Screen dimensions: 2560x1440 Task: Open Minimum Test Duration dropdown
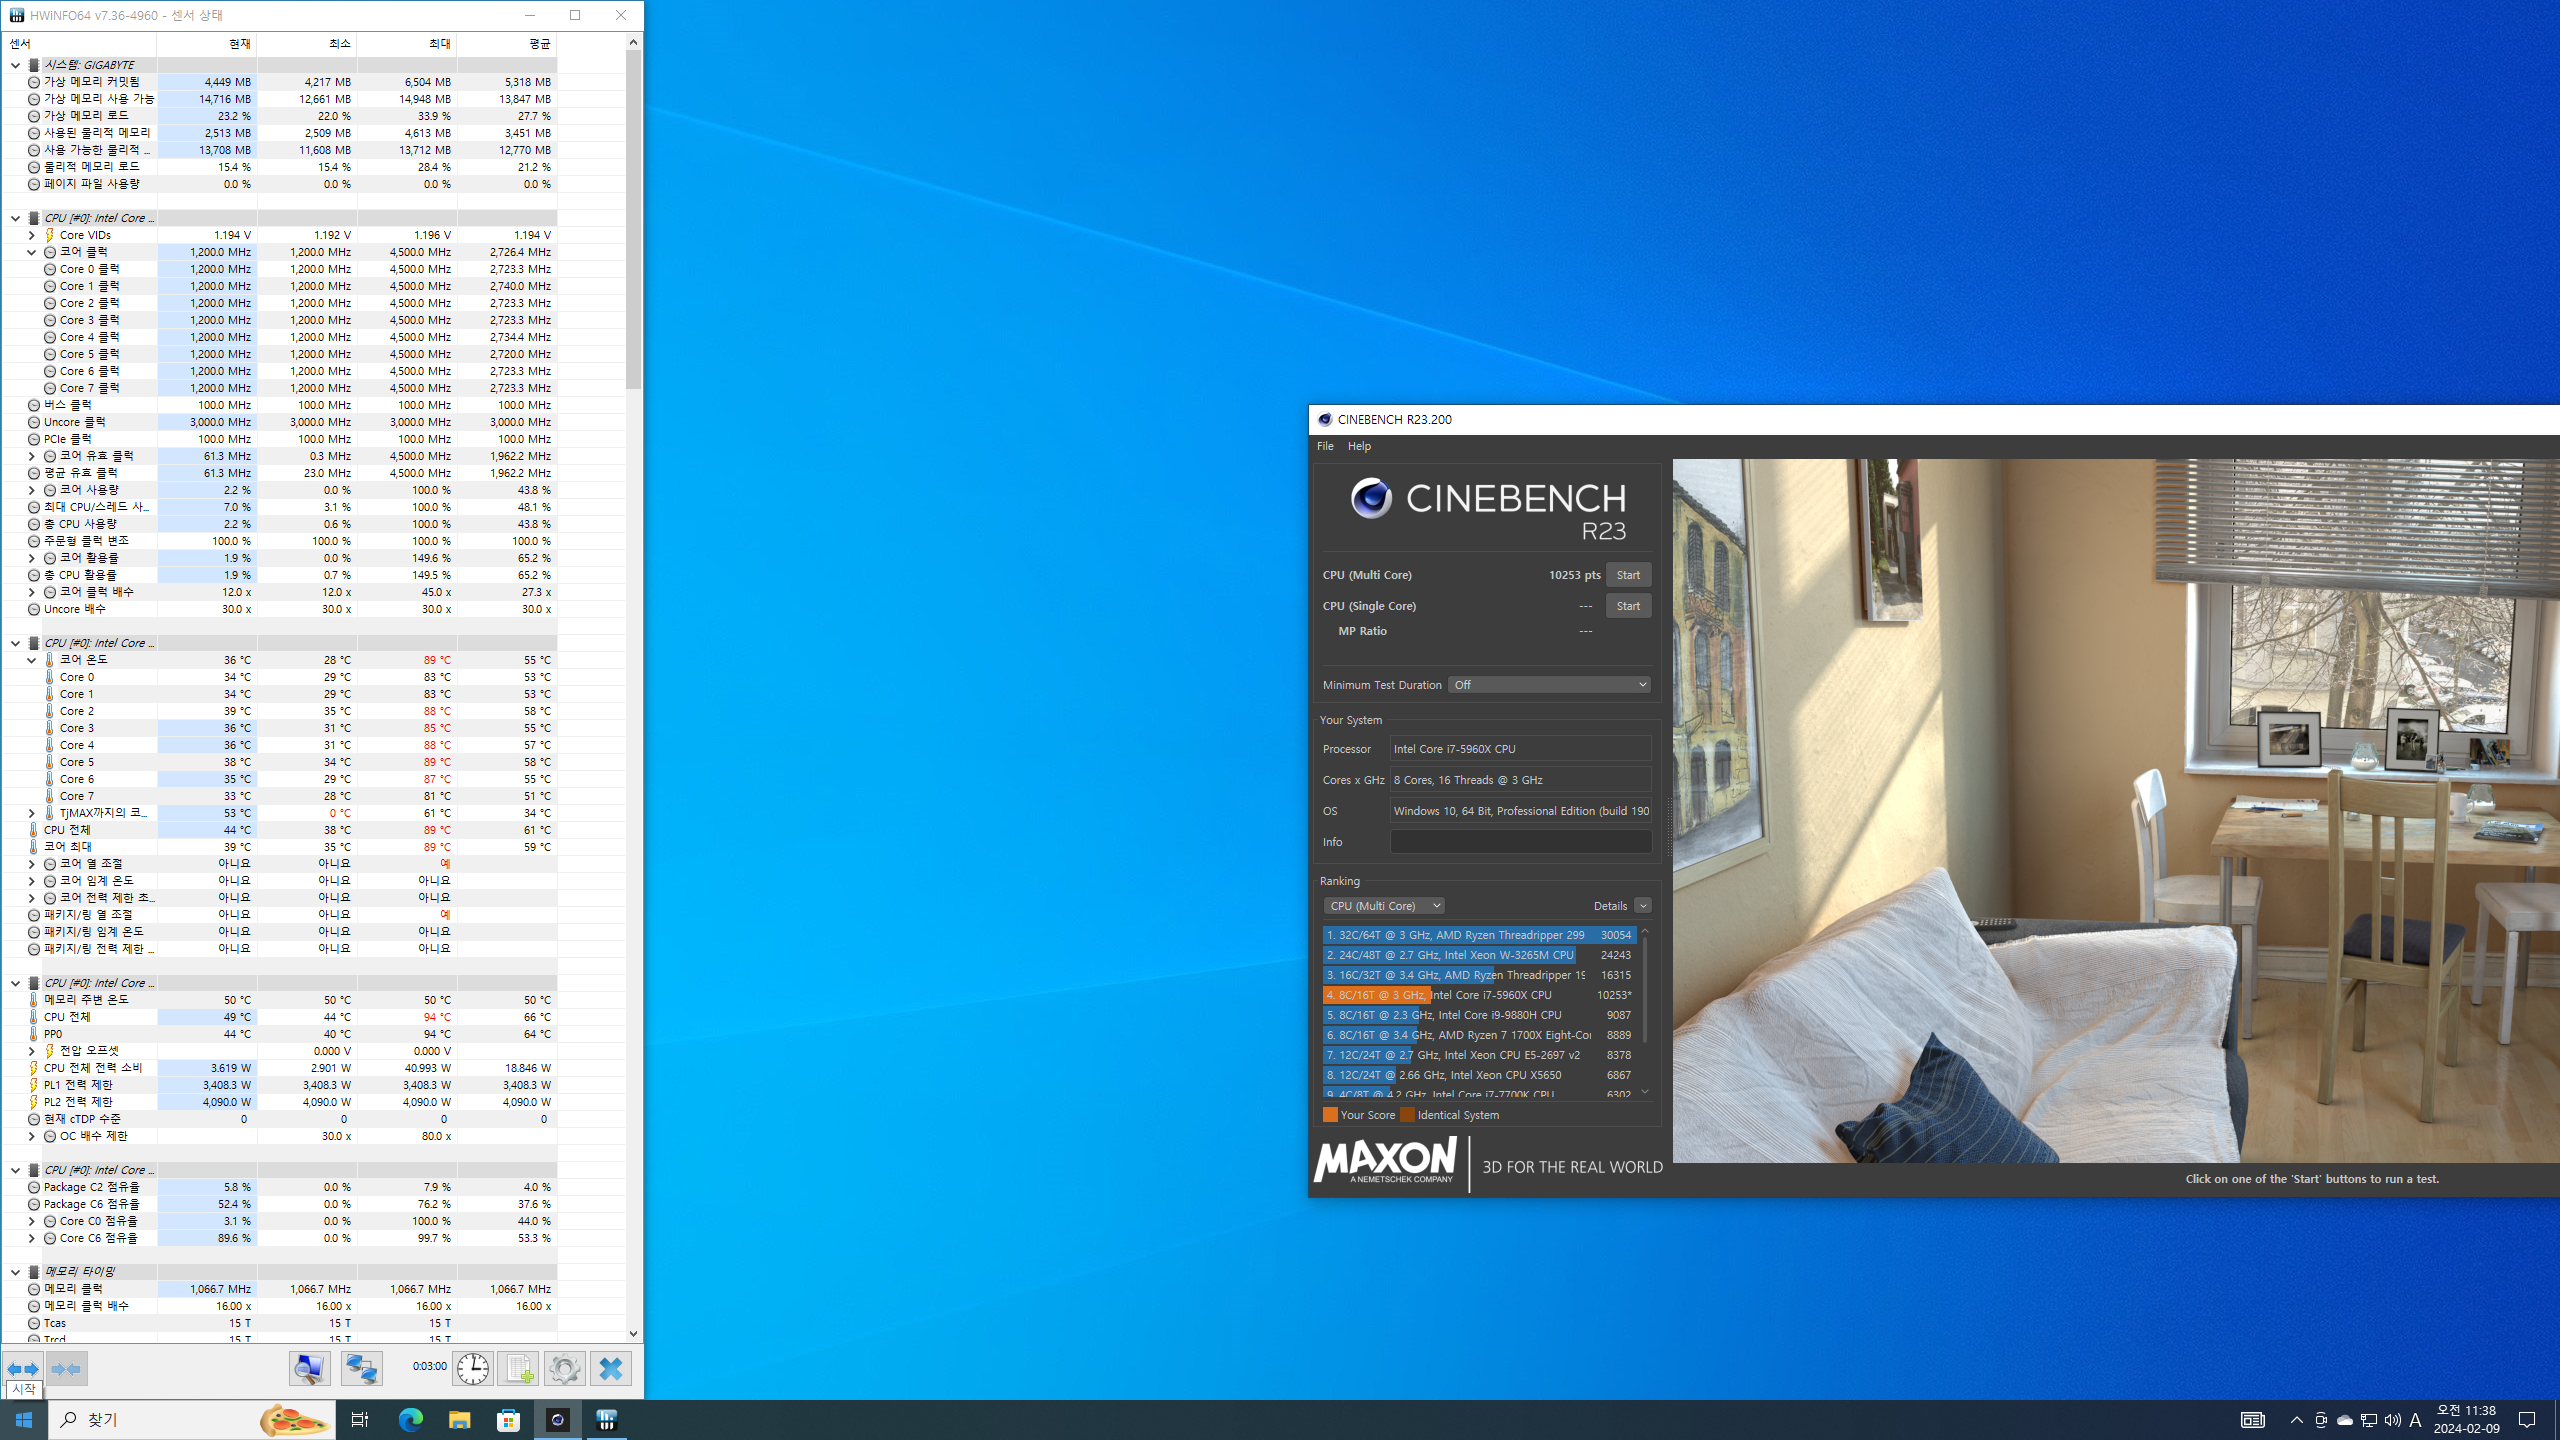pos(1548,685)
